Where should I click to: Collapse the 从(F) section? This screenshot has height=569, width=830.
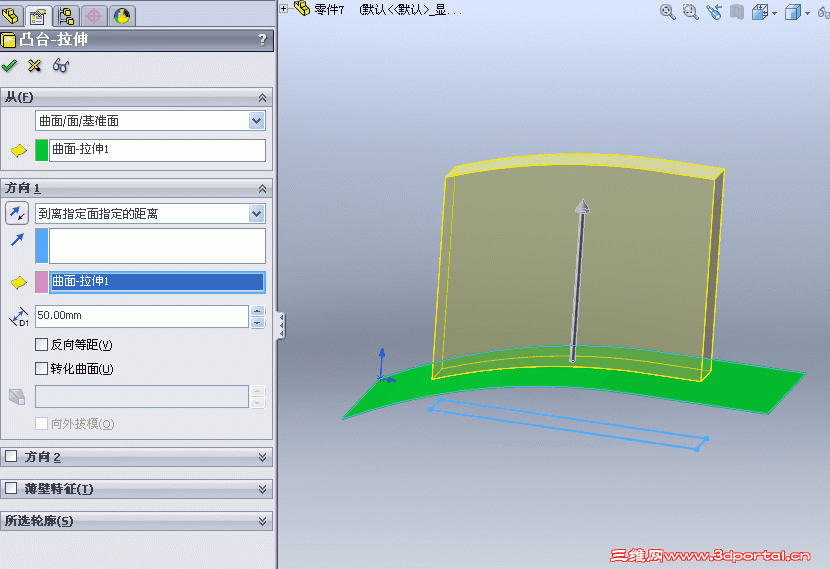(262, 97)
